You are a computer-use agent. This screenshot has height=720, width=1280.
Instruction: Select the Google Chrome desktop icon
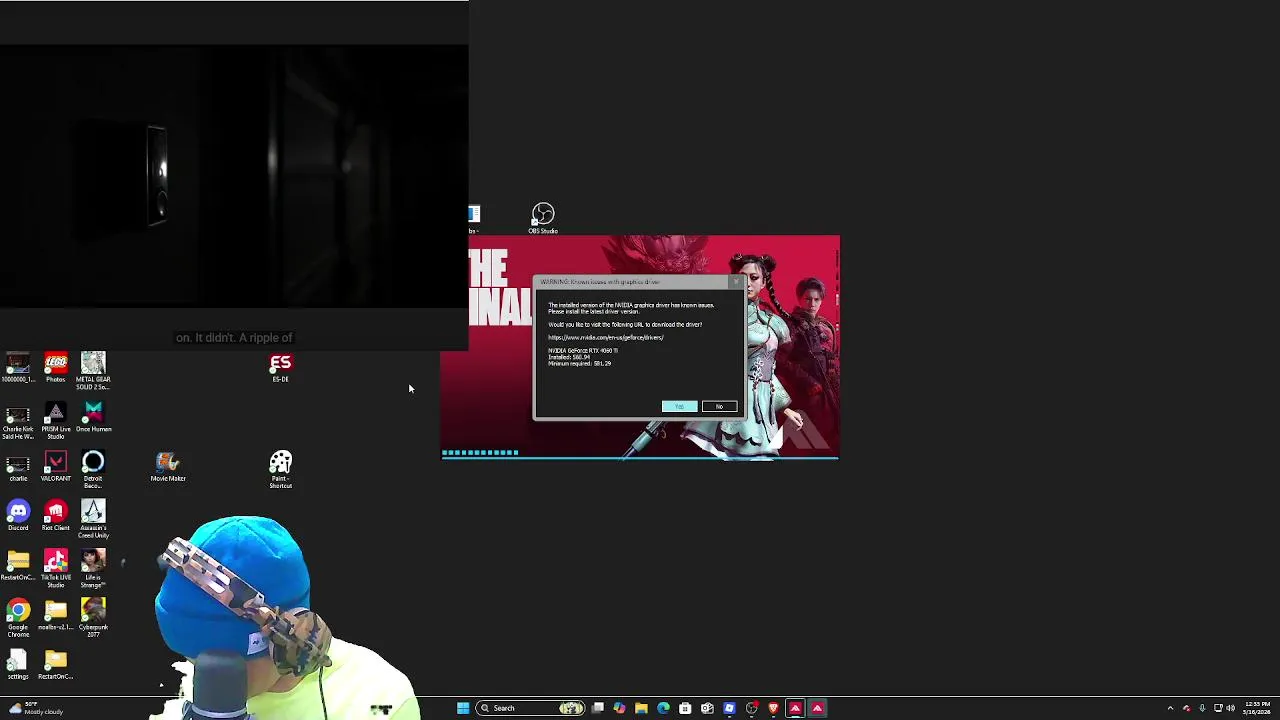coord(18,619)
